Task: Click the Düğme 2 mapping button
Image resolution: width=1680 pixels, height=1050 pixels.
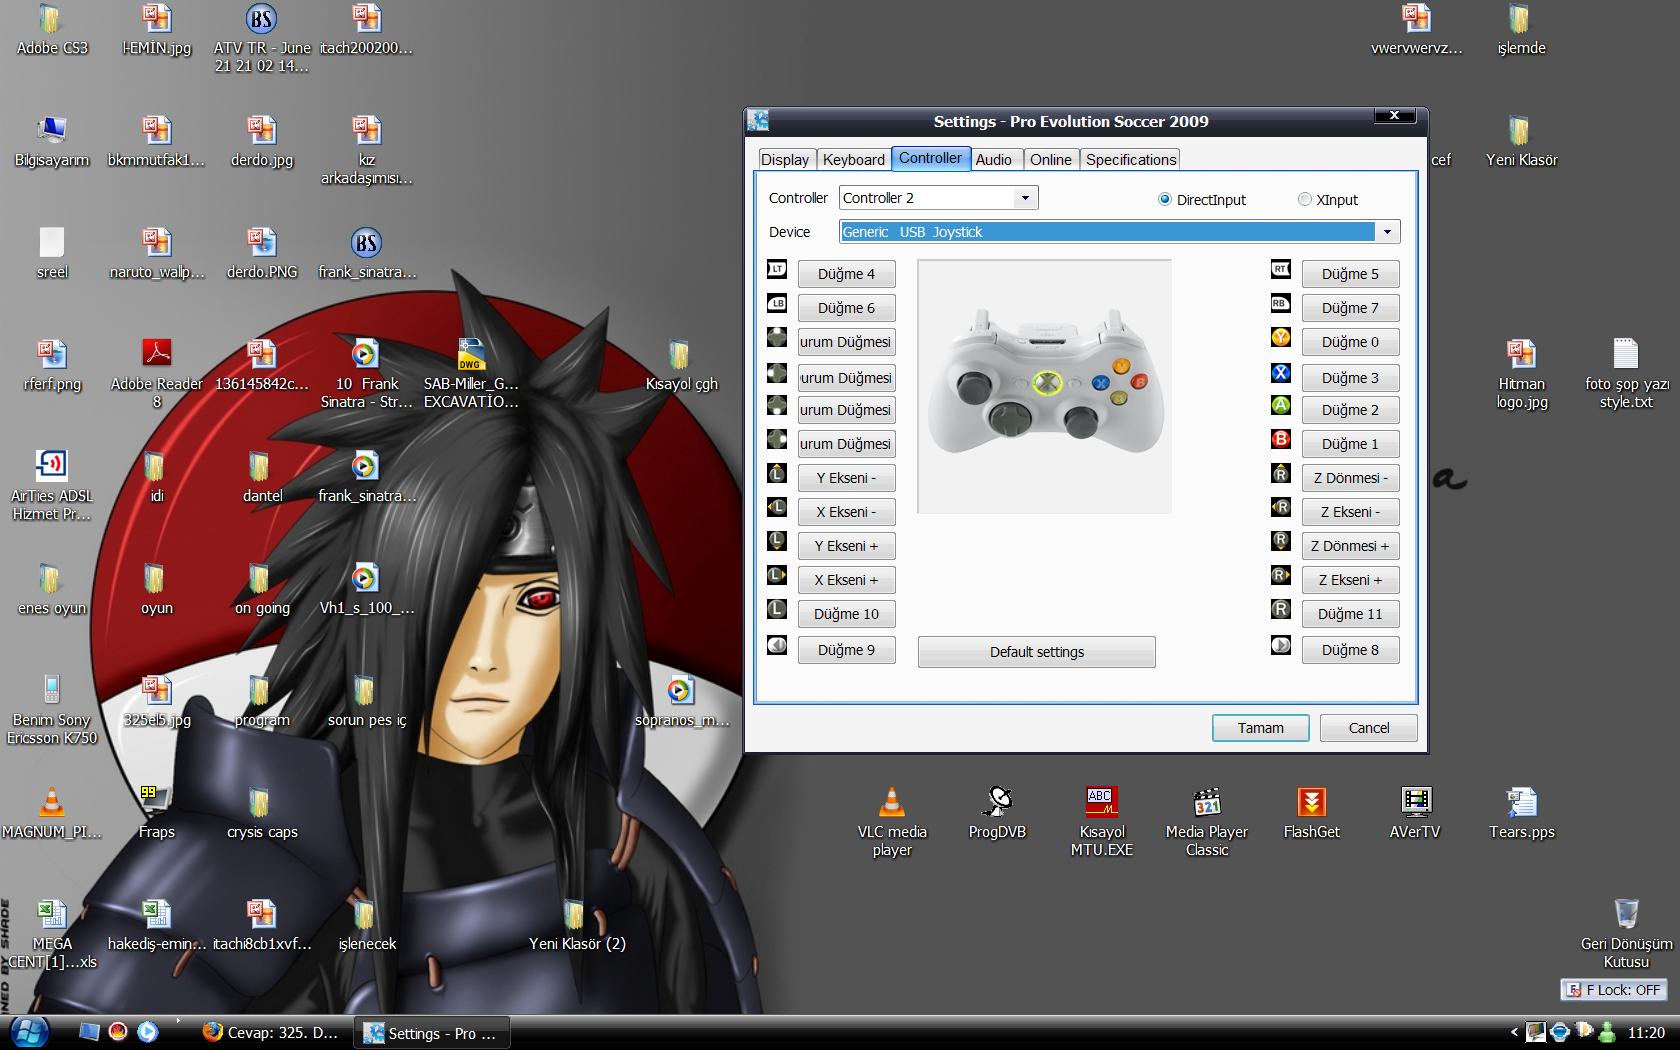Action: pos(1350,410)
